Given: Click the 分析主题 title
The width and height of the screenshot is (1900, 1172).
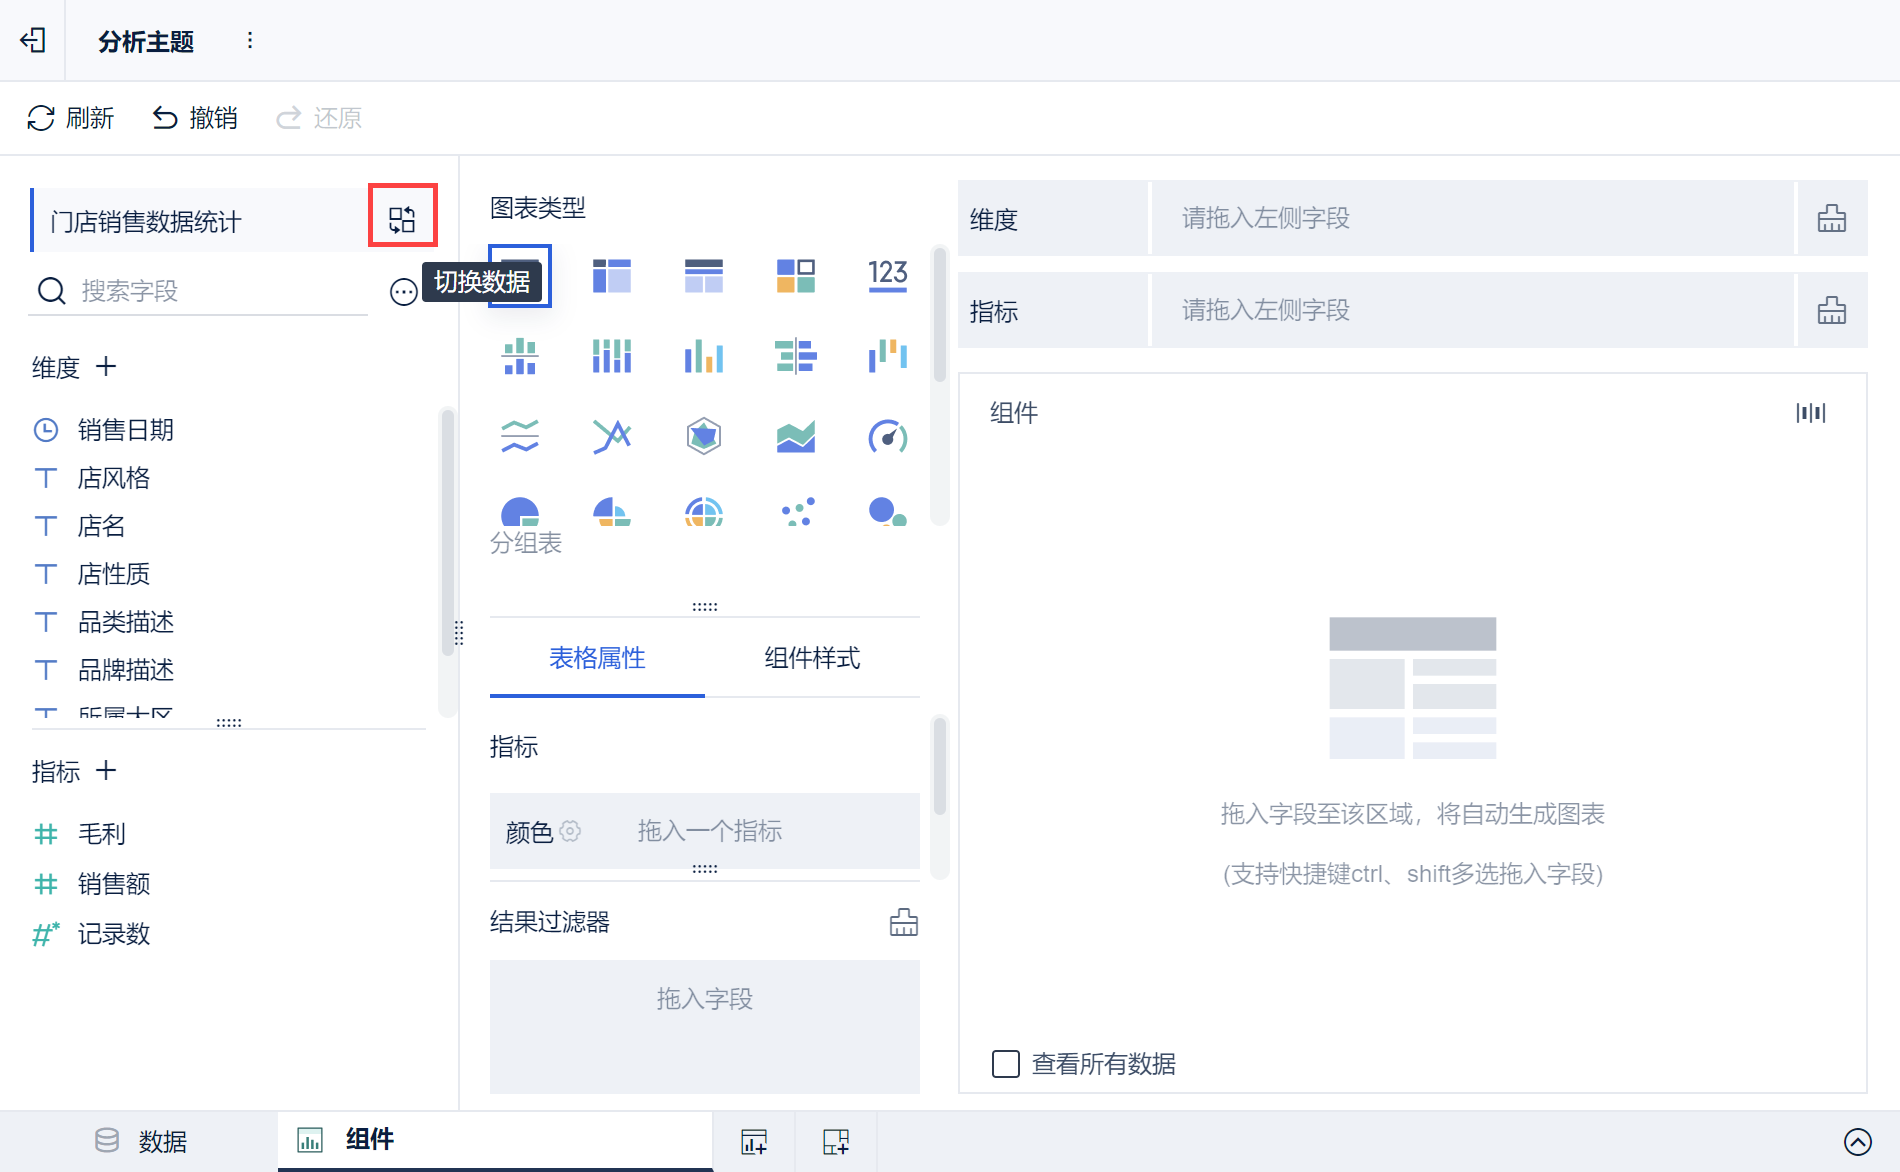Looking at the screenshot, I should 146,41.
